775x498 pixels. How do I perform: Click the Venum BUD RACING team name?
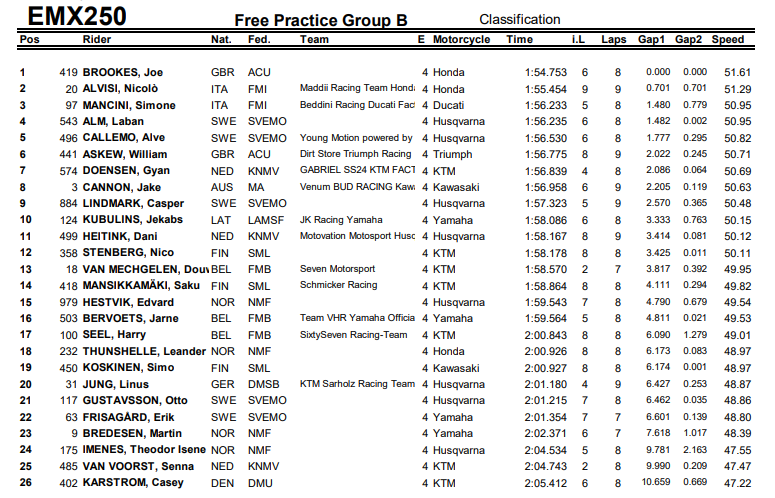pyautogui.click(x=357, y=187)
